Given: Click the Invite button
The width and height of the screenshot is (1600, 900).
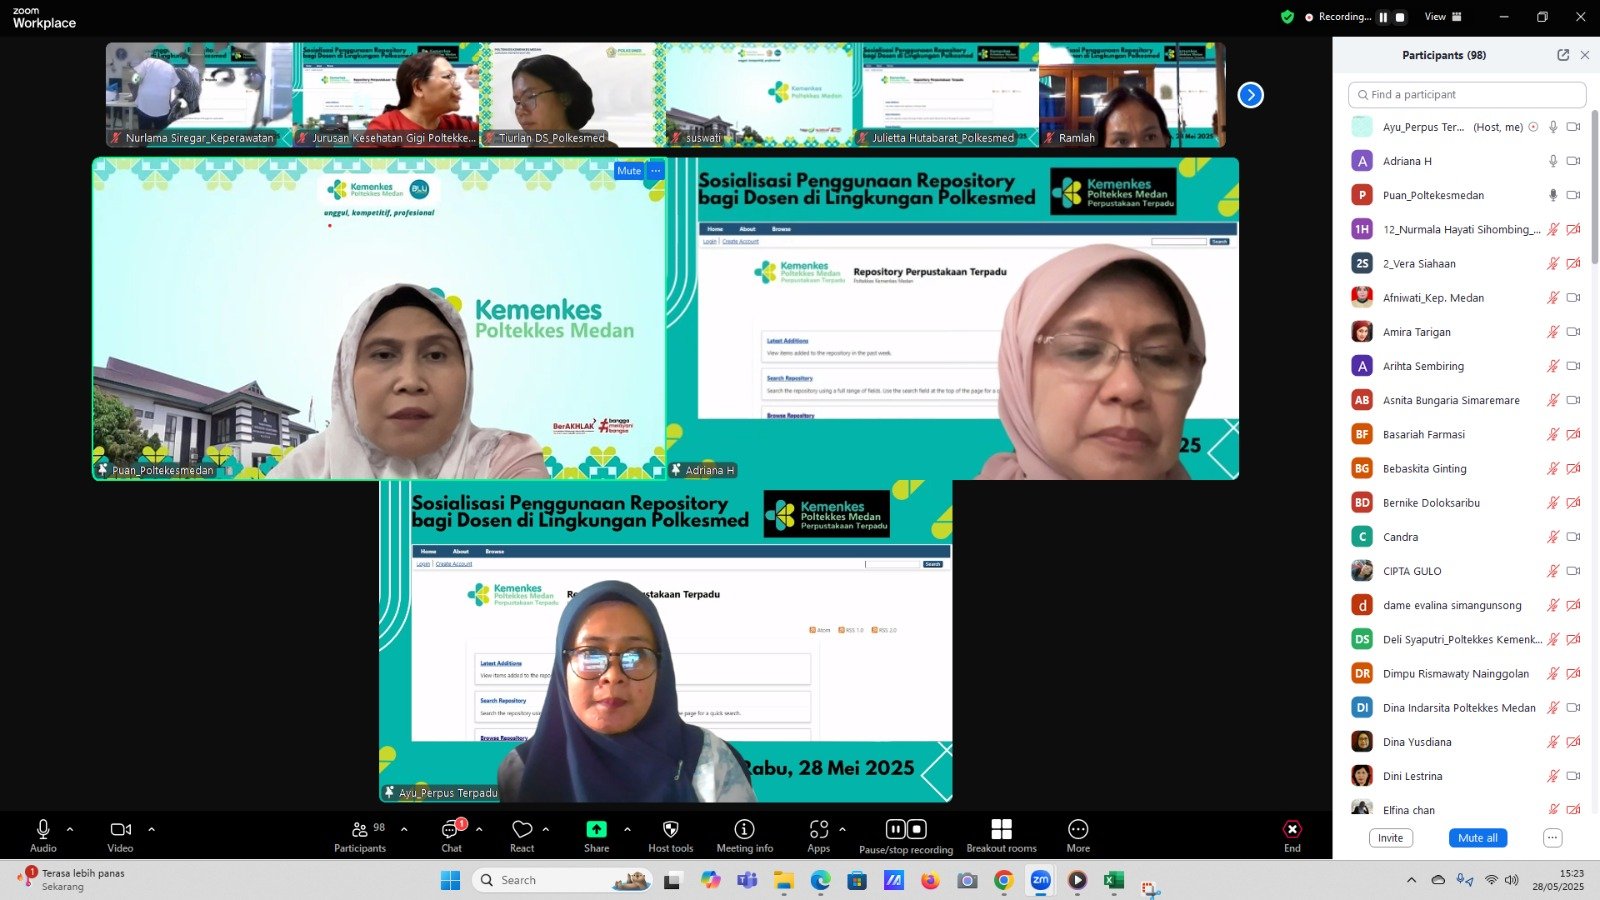Looking at the screenshot, I should click(x=1390, y=838).
